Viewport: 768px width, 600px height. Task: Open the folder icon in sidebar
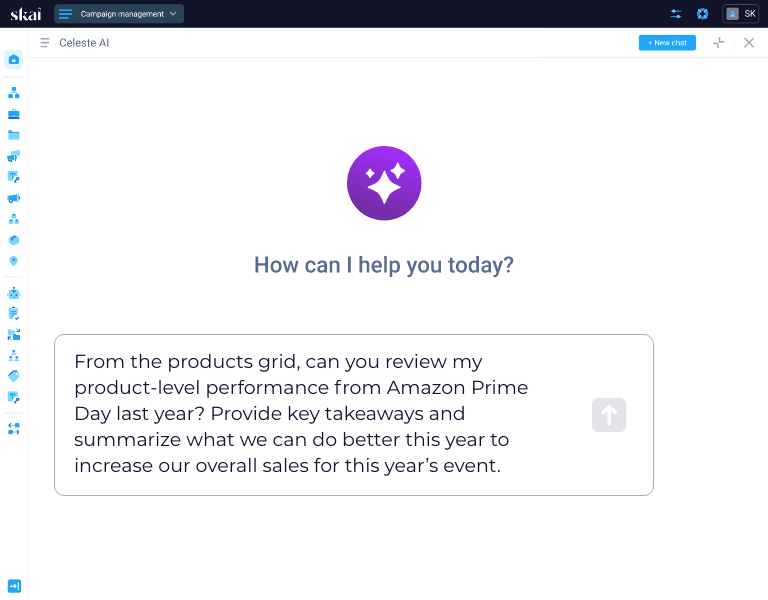click(x=14, y=135)
